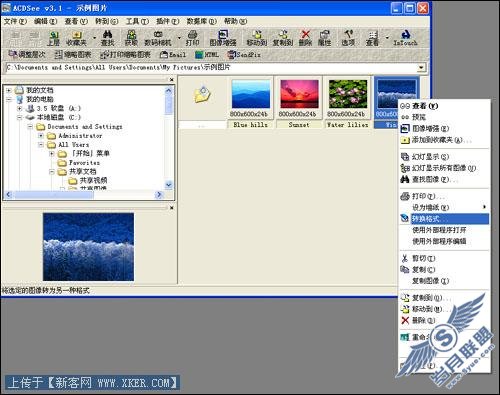This screenshot has height=395, width=500.
Task: Open the 编辑(E) menu
Action: (46, 21)
